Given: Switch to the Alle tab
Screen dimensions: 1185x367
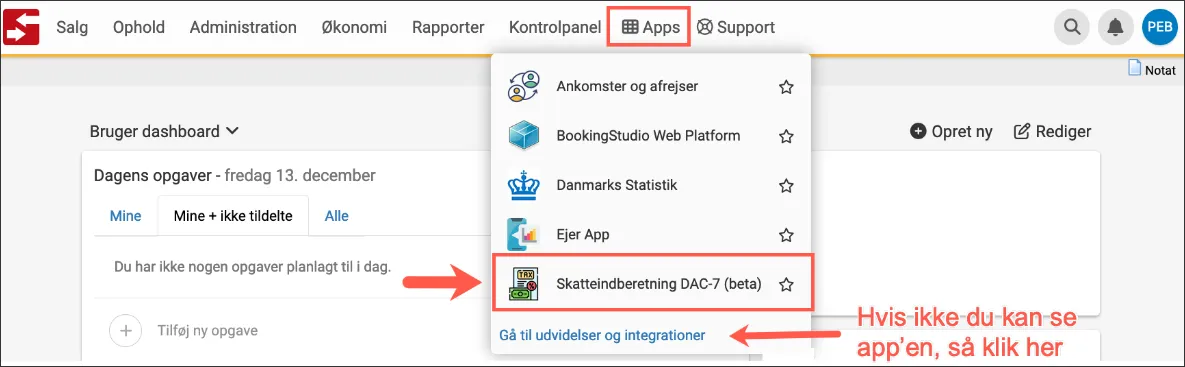Looking at the screenshot, I should 336,216.
